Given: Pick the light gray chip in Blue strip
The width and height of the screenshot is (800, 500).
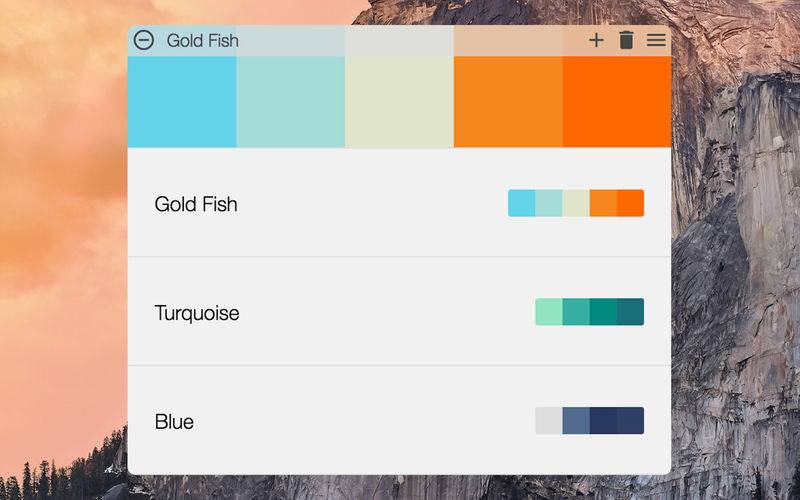Looking at the screenshot, I should click(x=549, y=421).
